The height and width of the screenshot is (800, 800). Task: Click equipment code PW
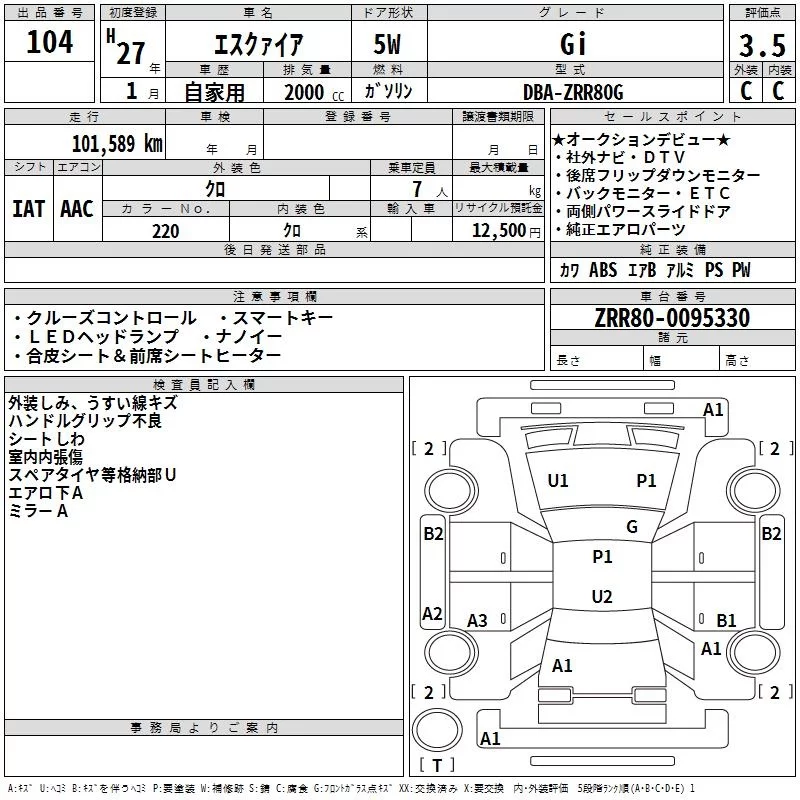pyautogui.click(x=741, y=269)
